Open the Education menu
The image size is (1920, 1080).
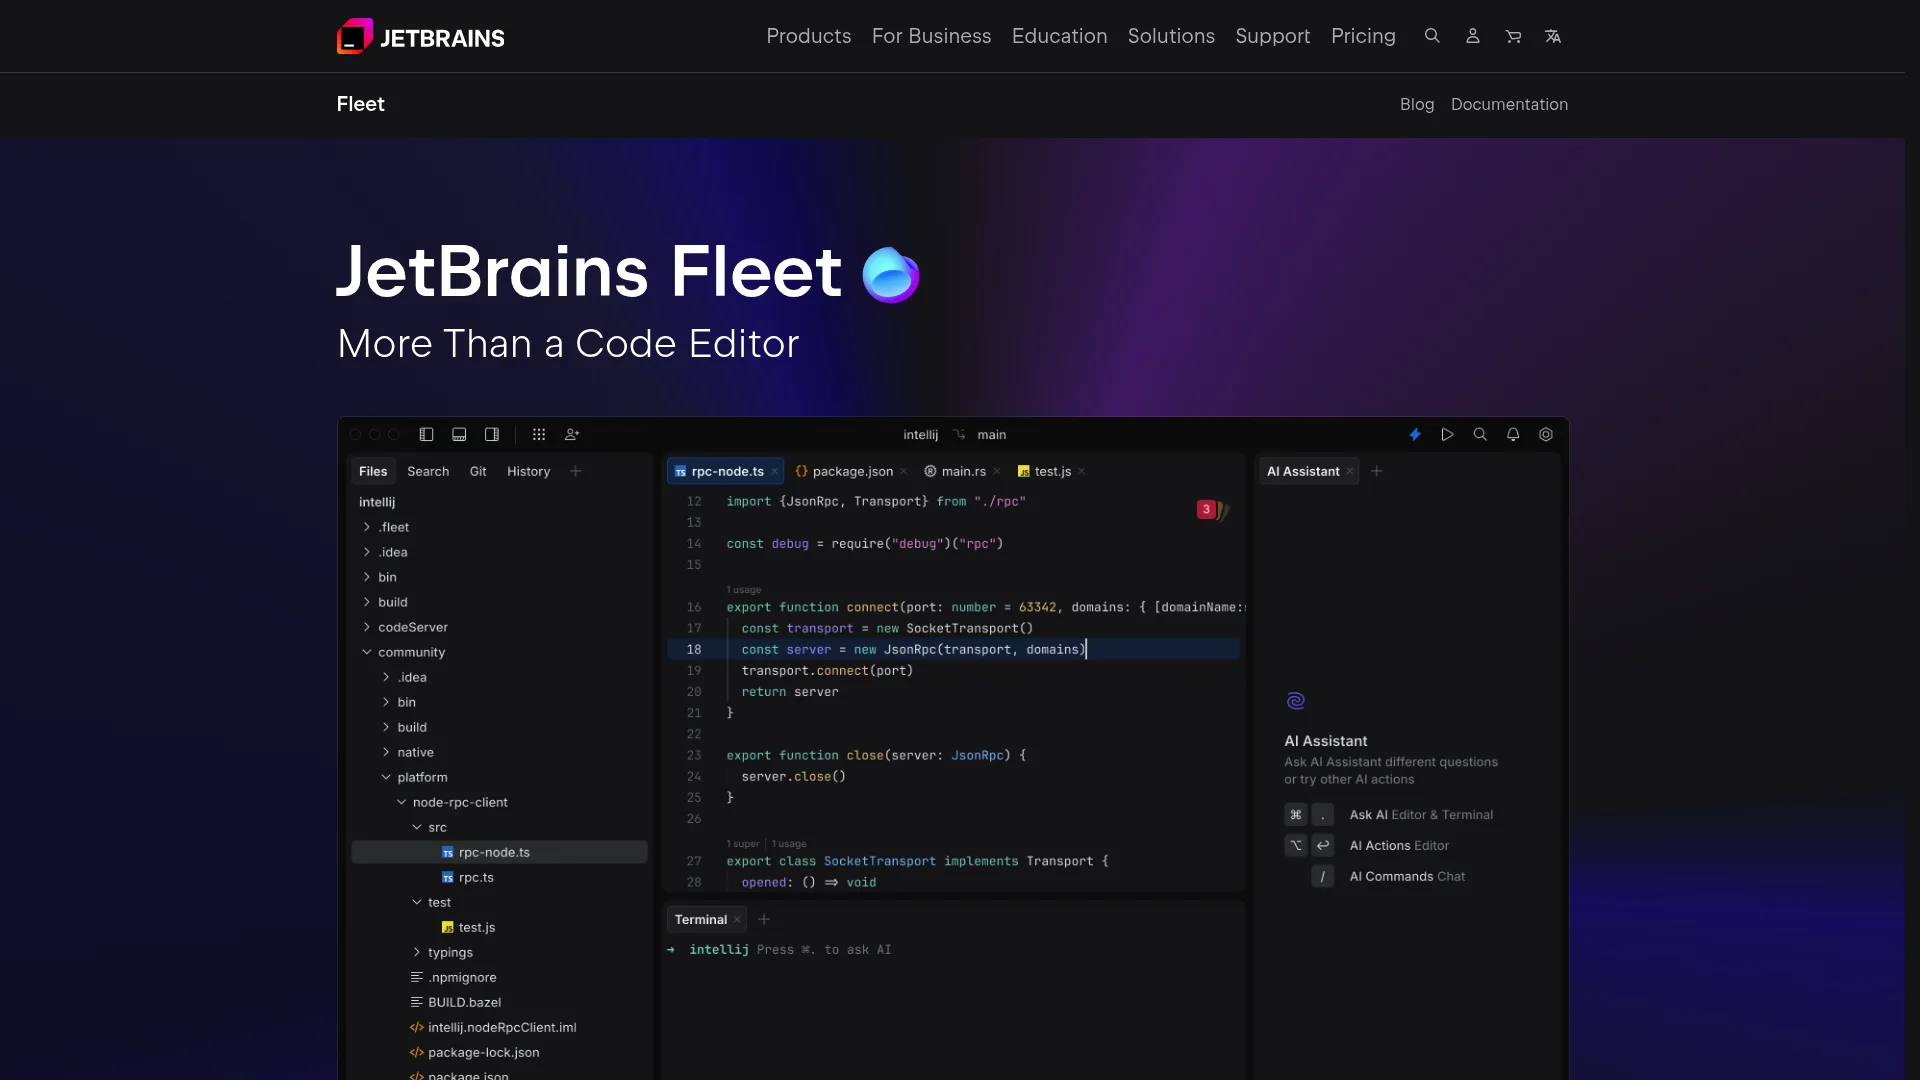[1060, 36]
